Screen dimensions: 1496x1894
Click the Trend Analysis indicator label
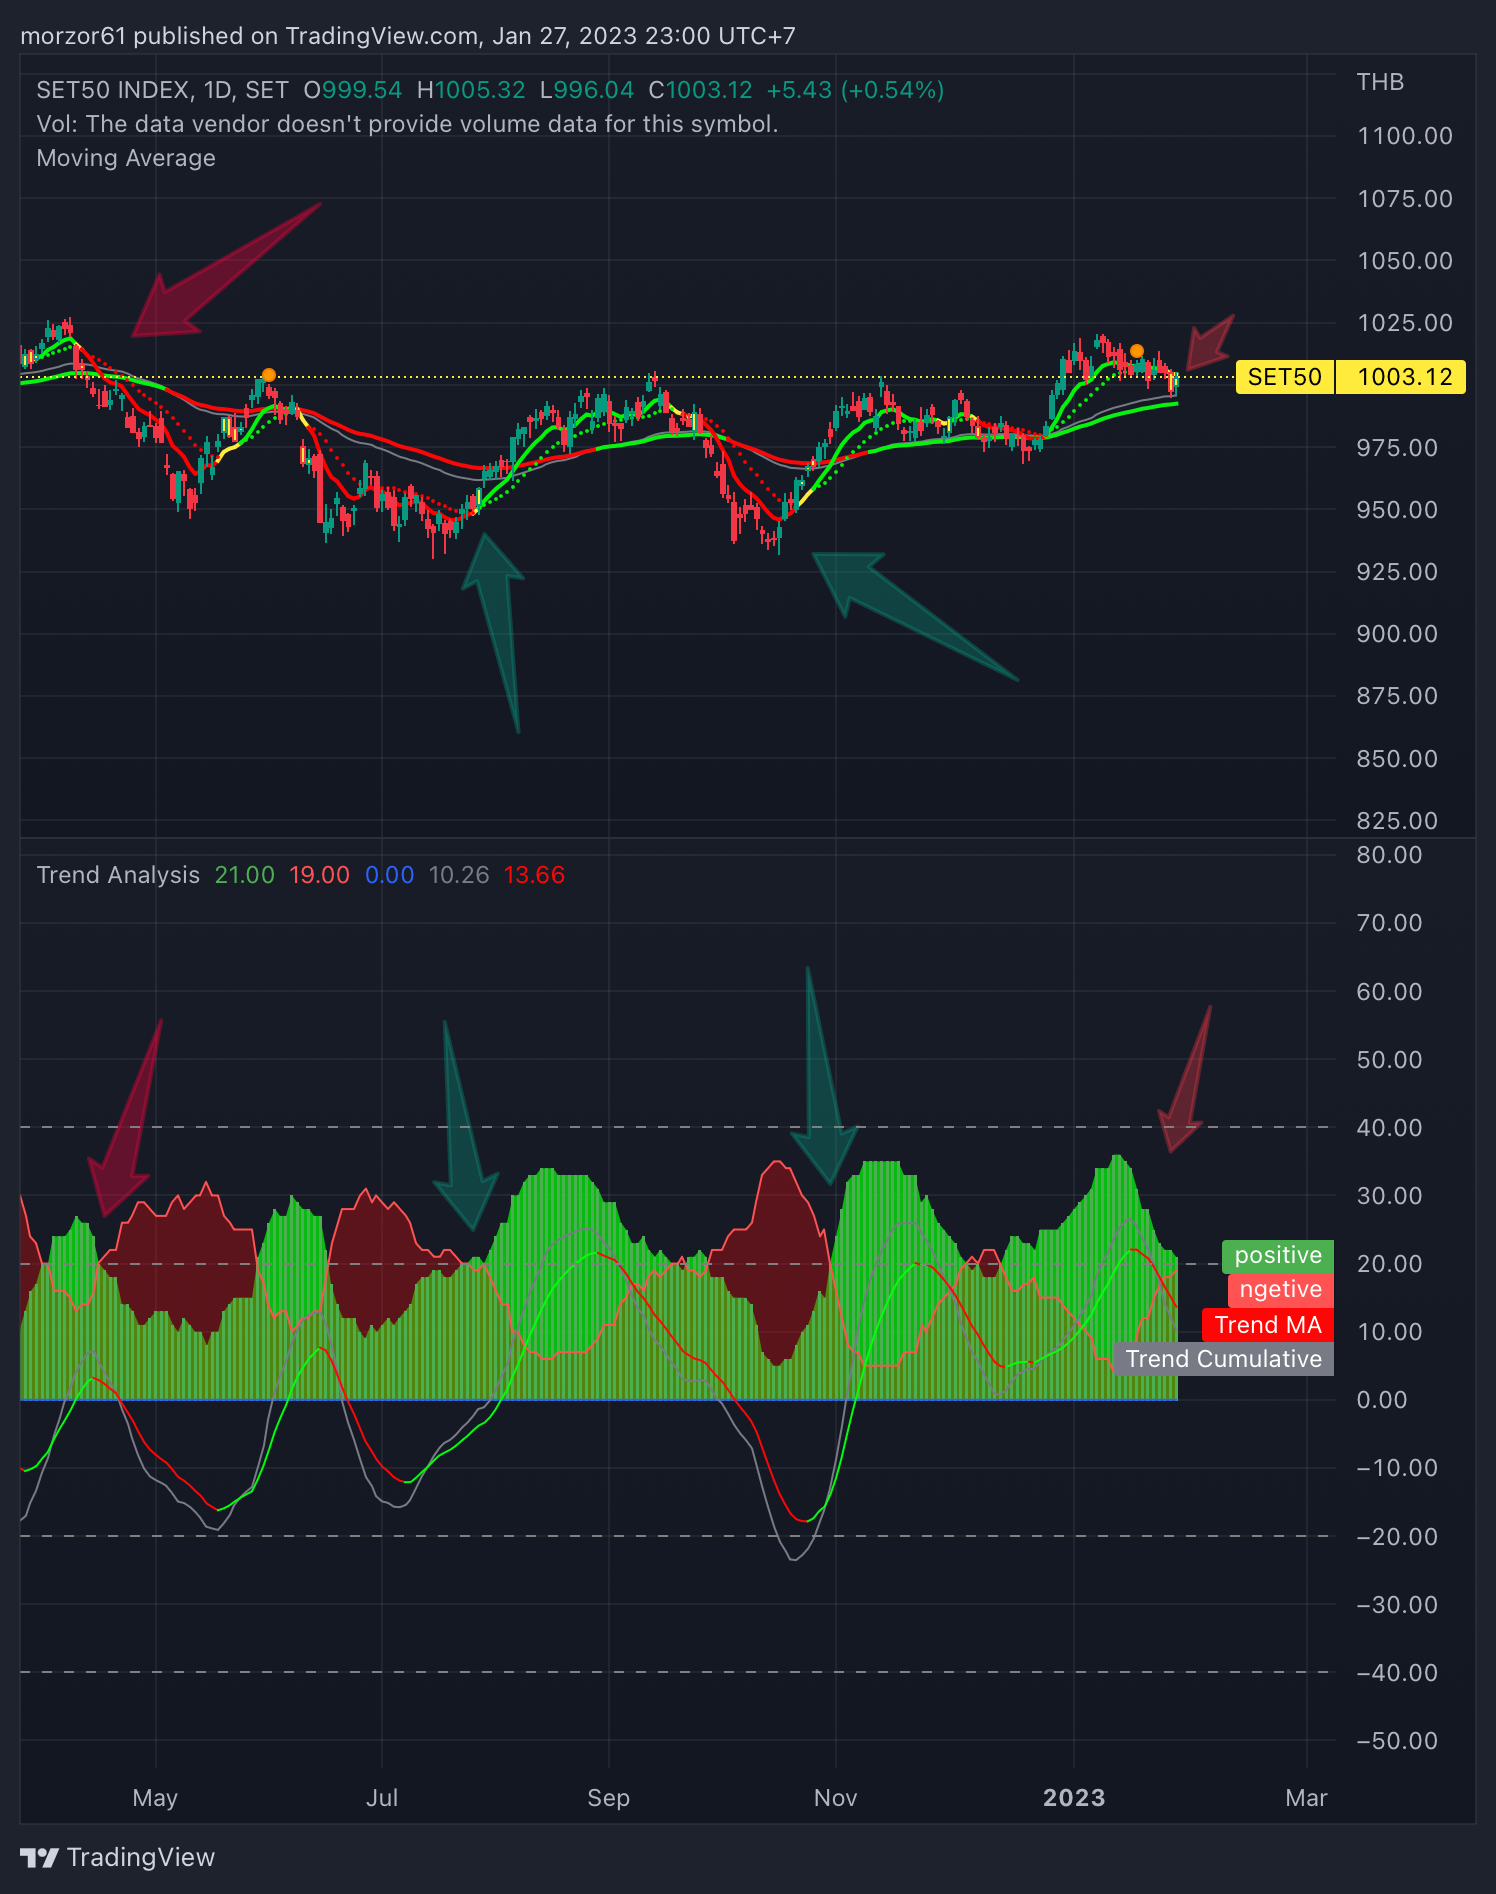click(x=118, y=875)
